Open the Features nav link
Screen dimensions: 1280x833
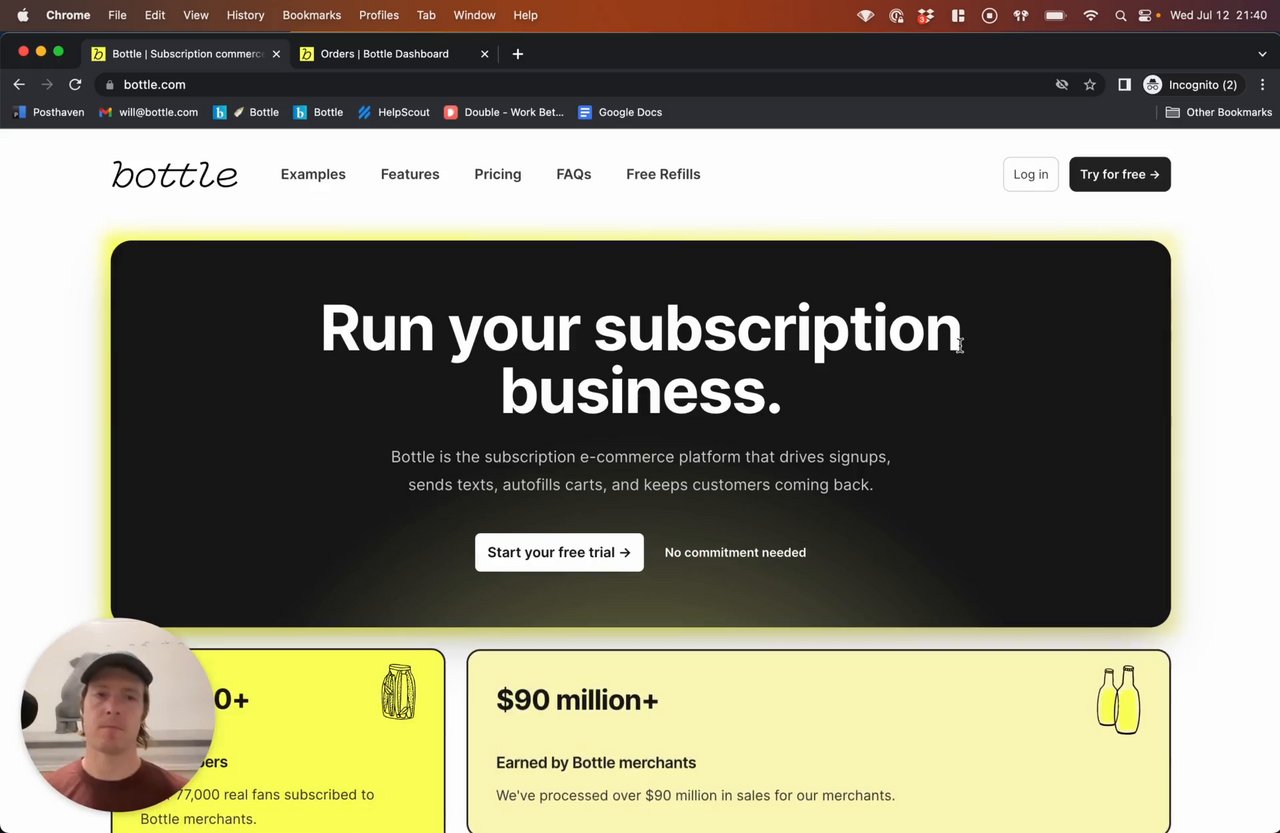pos(410,174)
